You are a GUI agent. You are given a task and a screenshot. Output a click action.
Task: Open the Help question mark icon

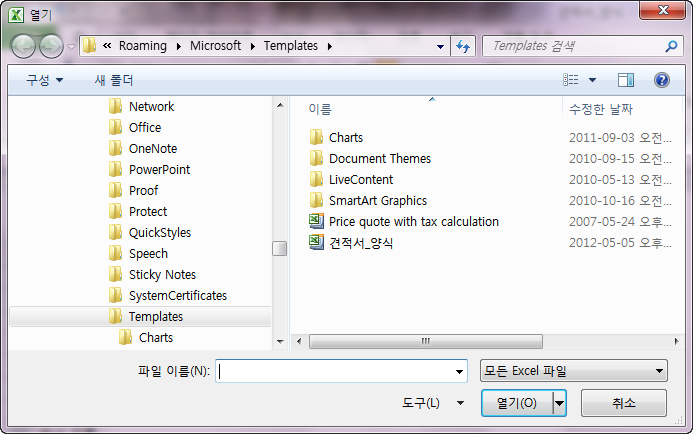tap(662, 80)
